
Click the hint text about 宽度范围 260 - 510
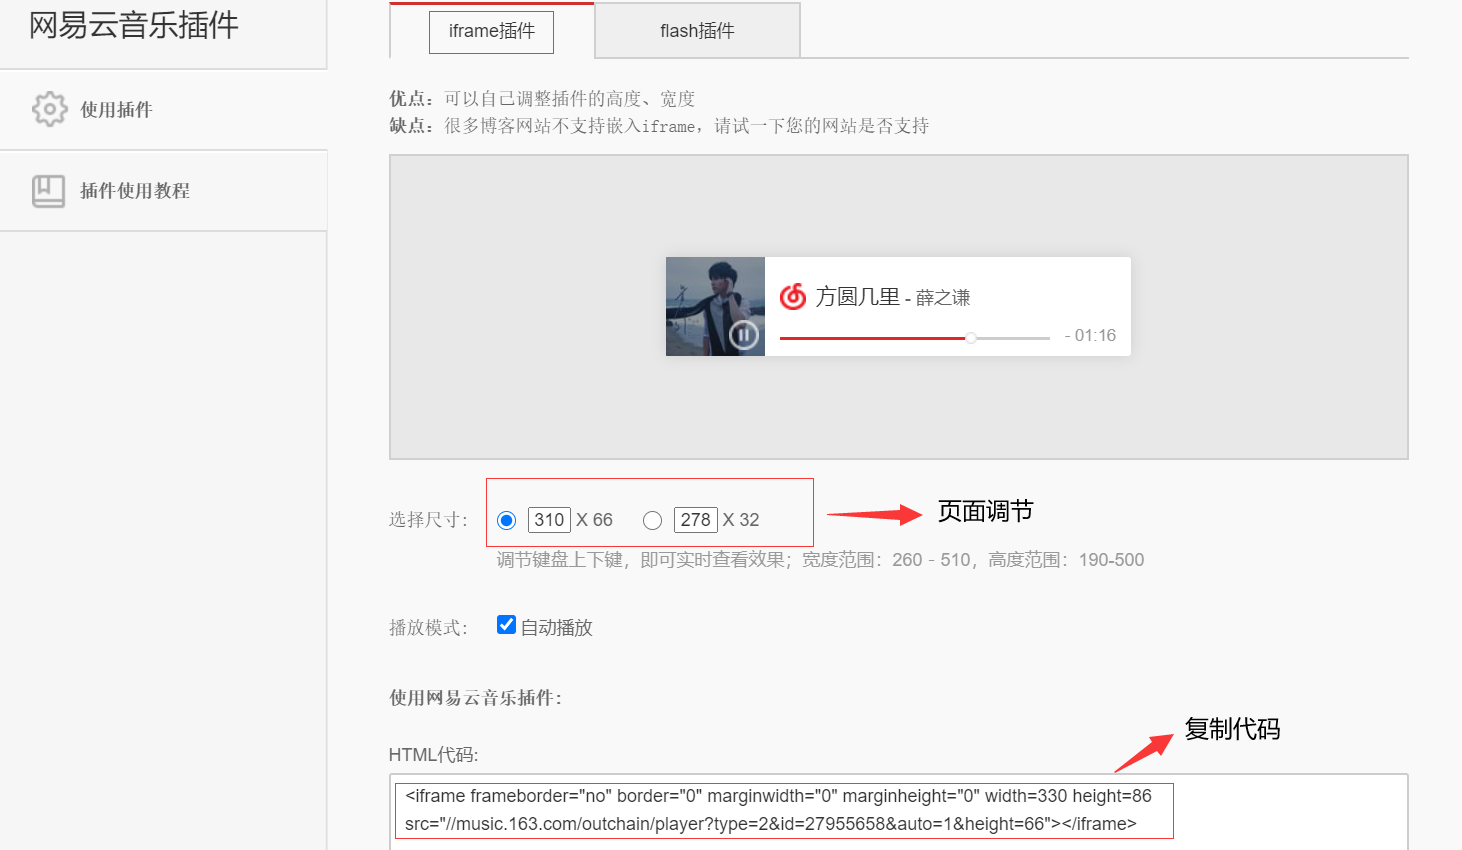[820, 560]
